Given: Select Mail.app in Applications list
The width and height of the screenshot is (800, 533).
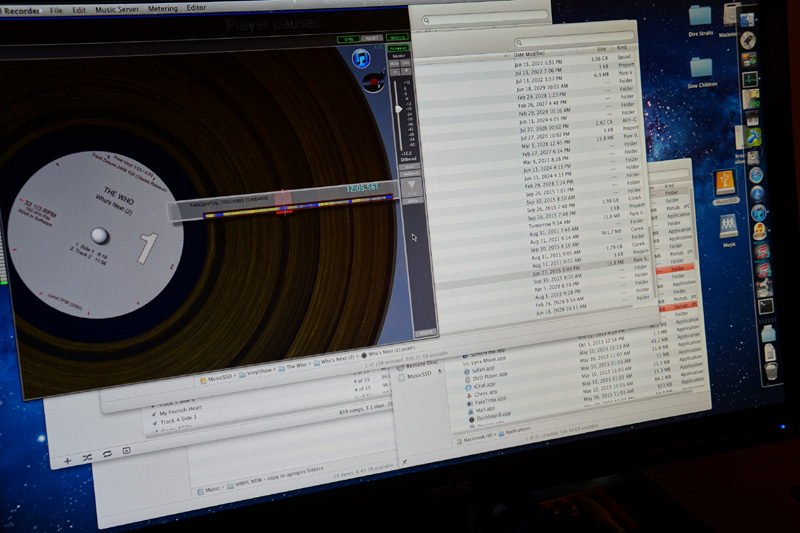Looking at the screenshot, I should point(480,410).
